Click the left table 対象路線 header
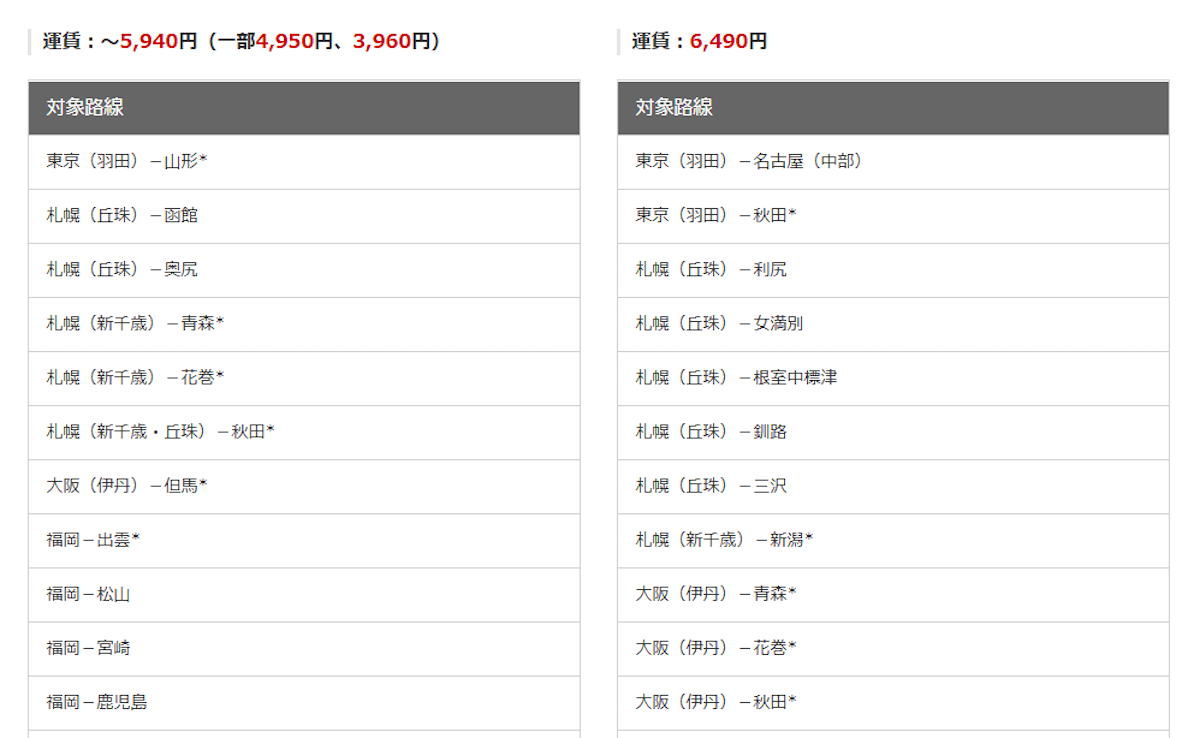Viewport: 1200px width, 738px height. pyautogui.click(x=304, y=107)
